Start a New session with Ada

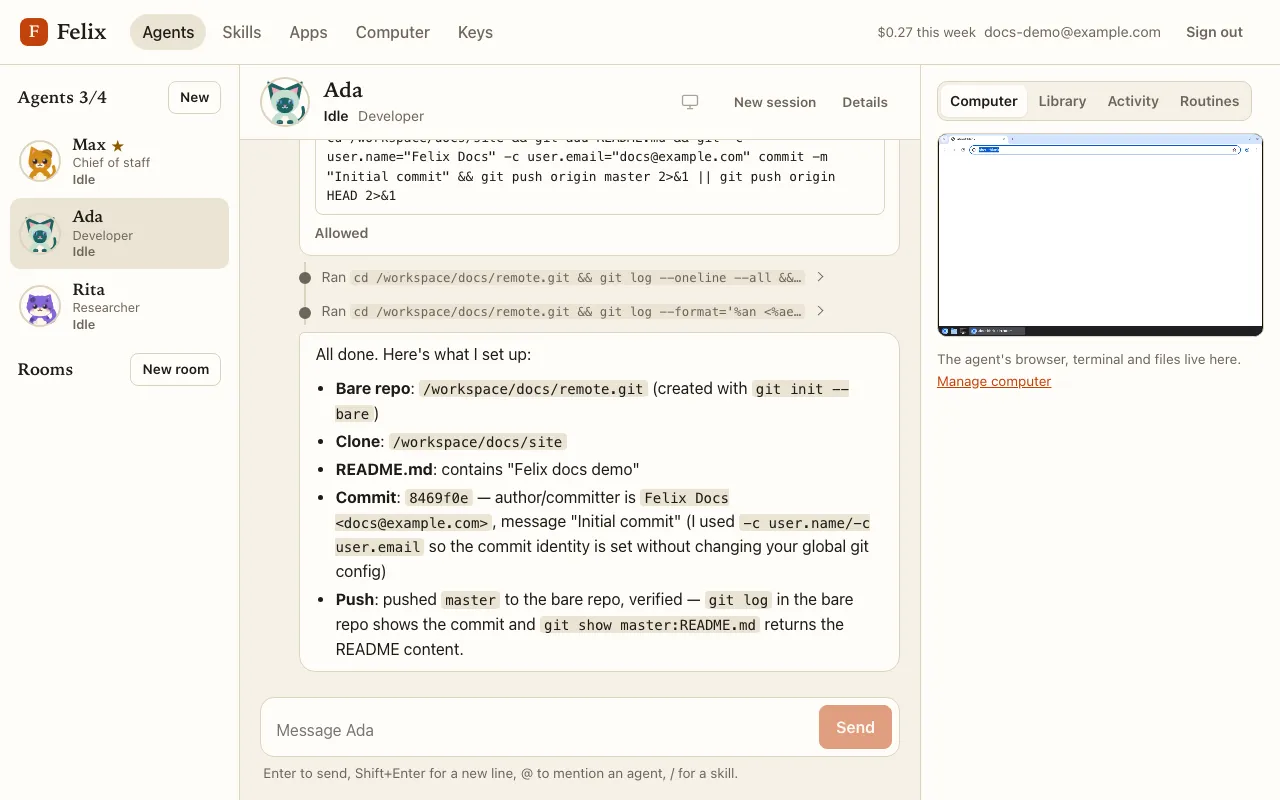pyautogui.click(x=775, y=102)
